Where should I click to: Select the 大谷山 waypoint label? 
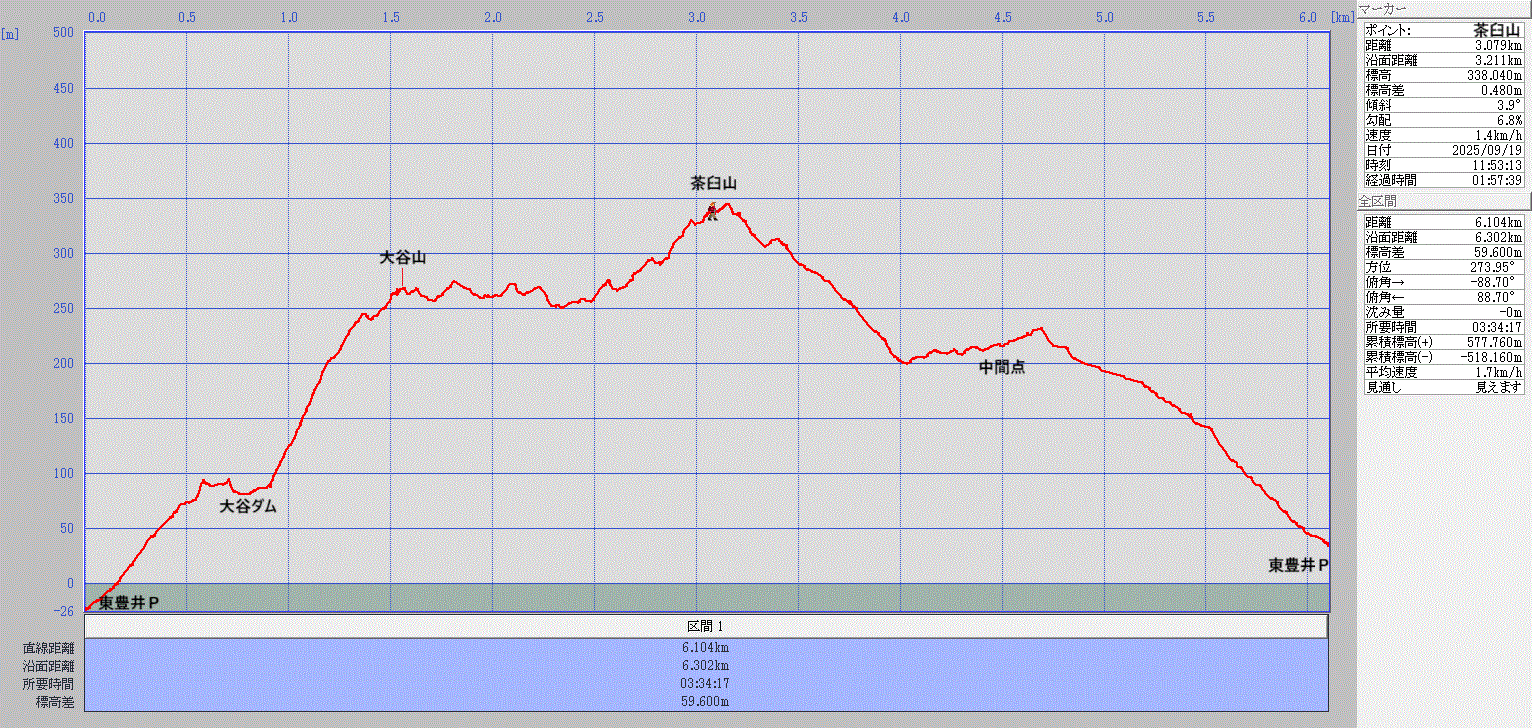[403, 257]
